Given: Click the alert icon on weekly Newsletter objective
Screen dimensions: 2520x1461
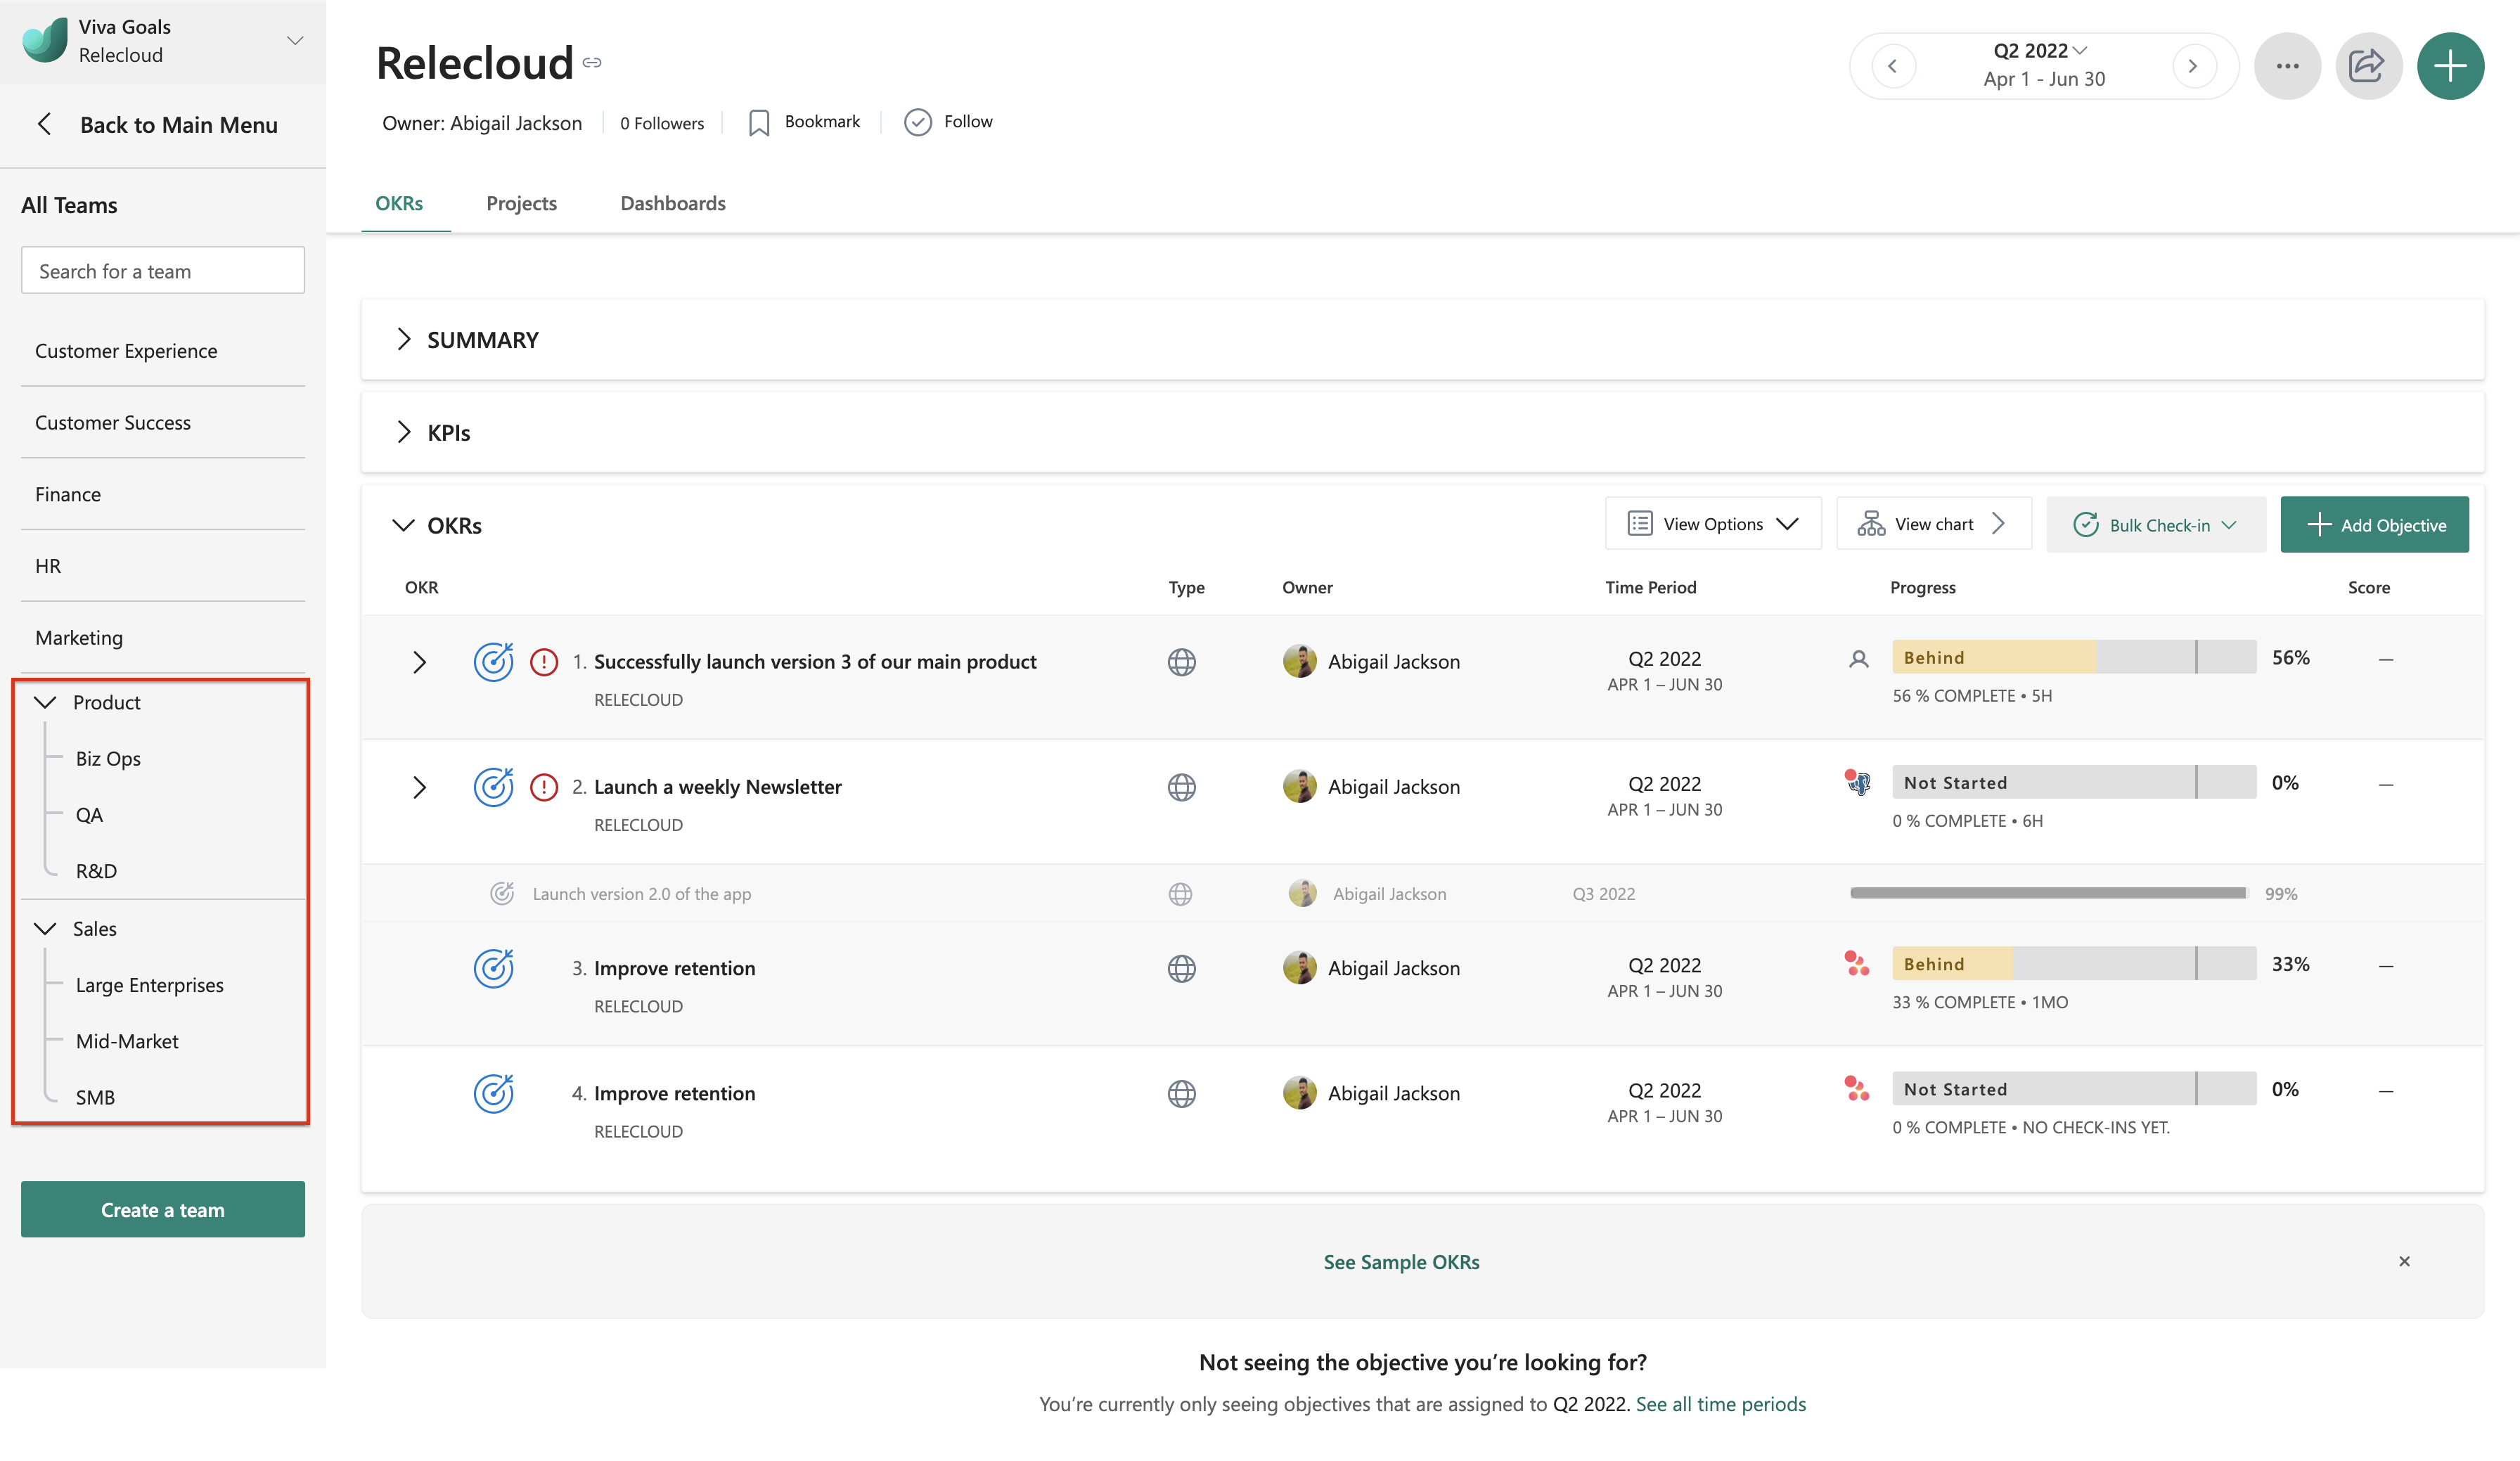Looking at the screenshot, I should [x=543, y=787].
